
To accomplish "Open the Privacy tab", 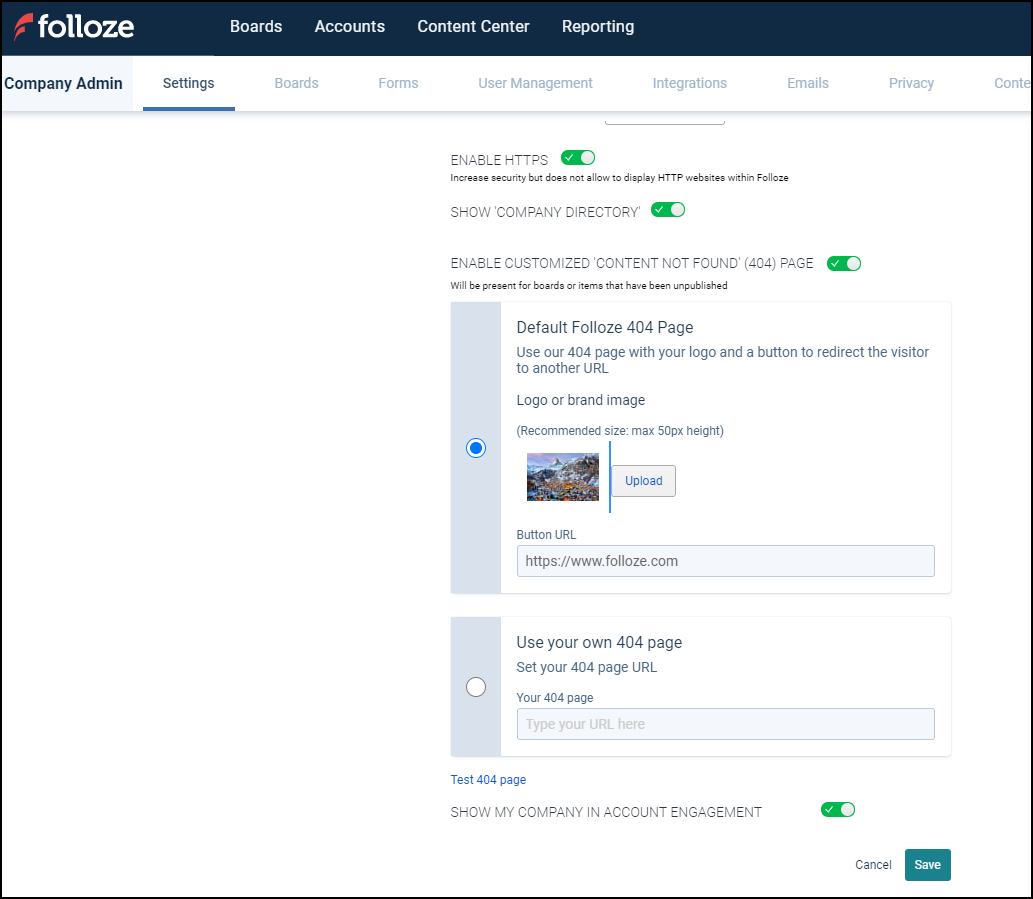I will tap(911, 83).
